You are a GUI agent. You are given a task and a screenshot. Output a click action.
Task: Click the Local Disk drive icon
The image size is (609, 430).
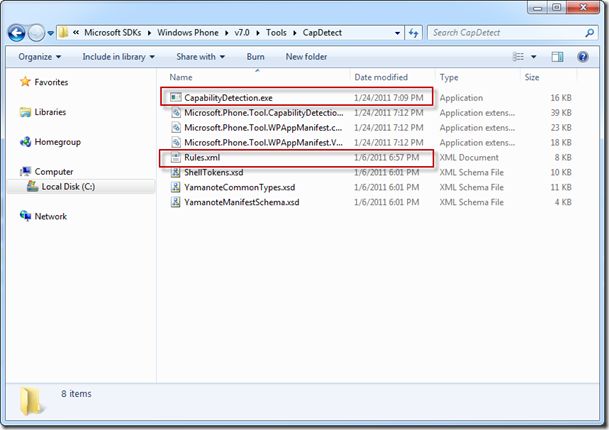(x=32, y=186)
